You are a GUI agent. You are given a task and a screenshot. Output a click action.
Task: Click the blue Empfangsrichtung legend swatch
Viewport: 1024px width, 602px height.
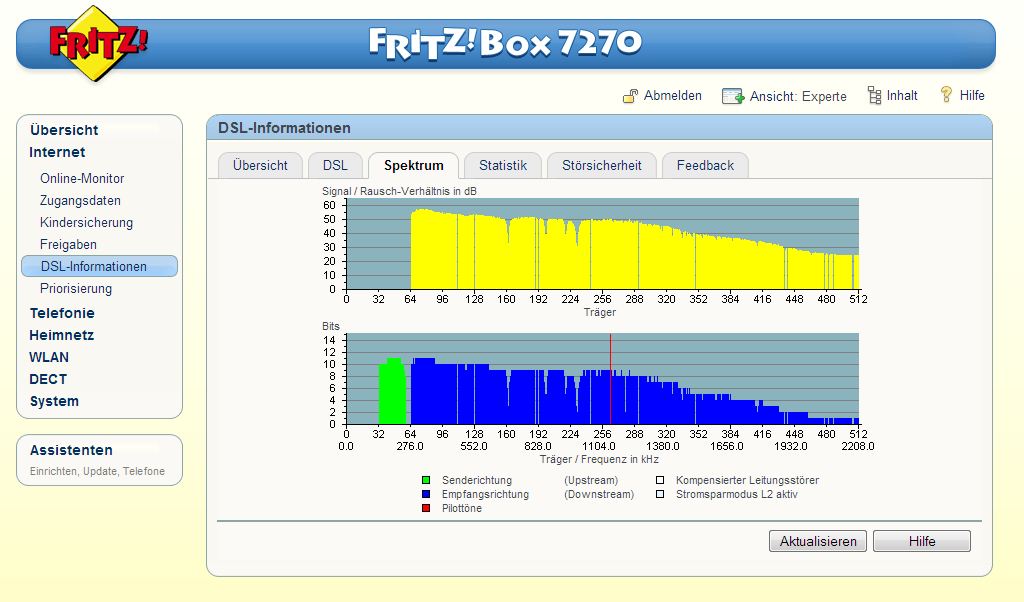[426, 494]
